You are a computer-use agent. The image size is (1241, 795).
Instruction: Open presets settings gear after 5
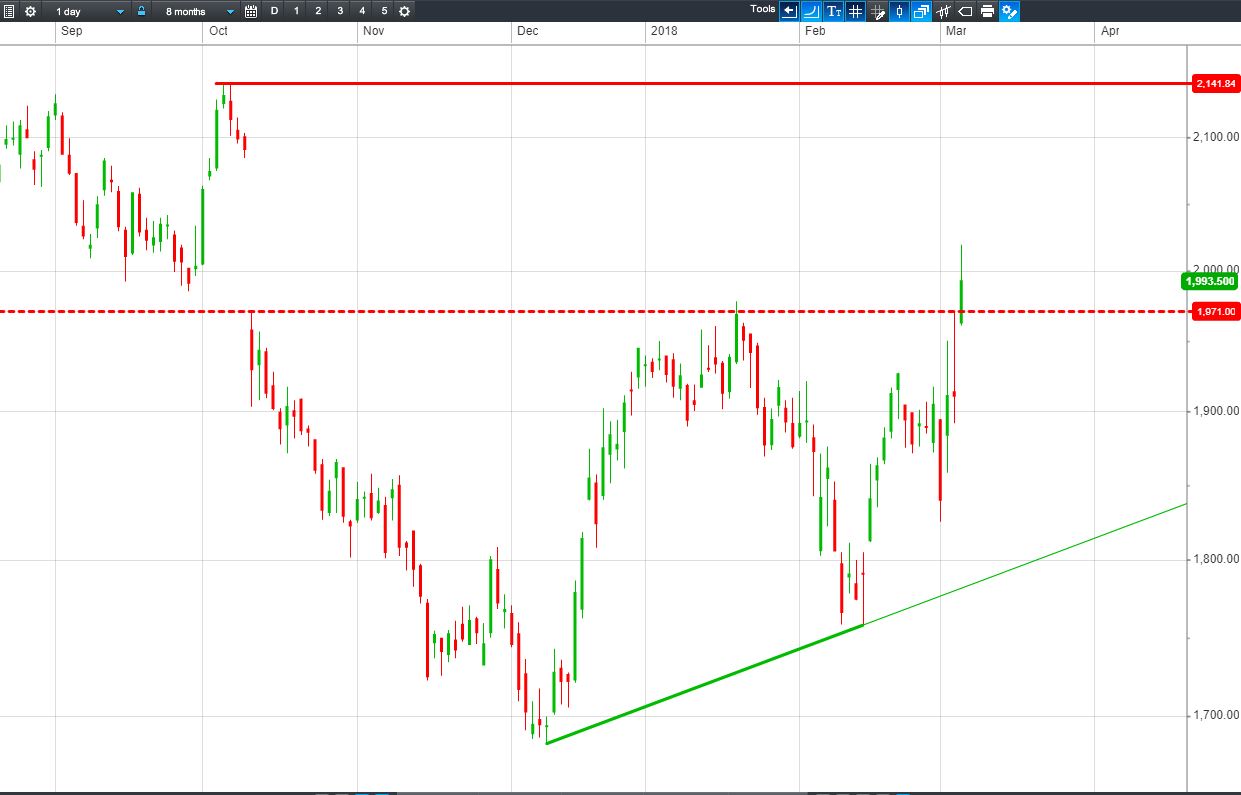[x=404, y=11]
